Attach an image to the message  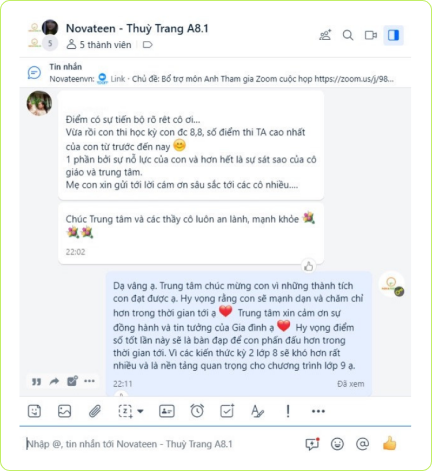point(64,411)
